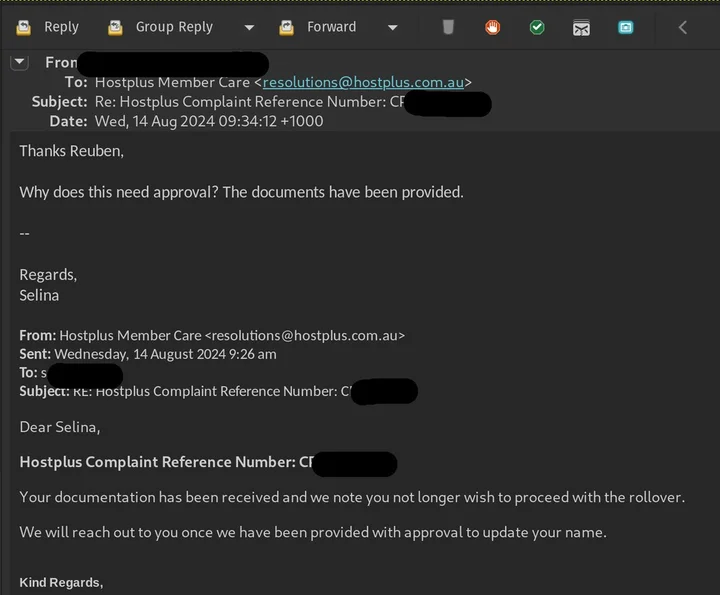
Task: Click the green checkmark not-junk icon
Action: (537, 27)
